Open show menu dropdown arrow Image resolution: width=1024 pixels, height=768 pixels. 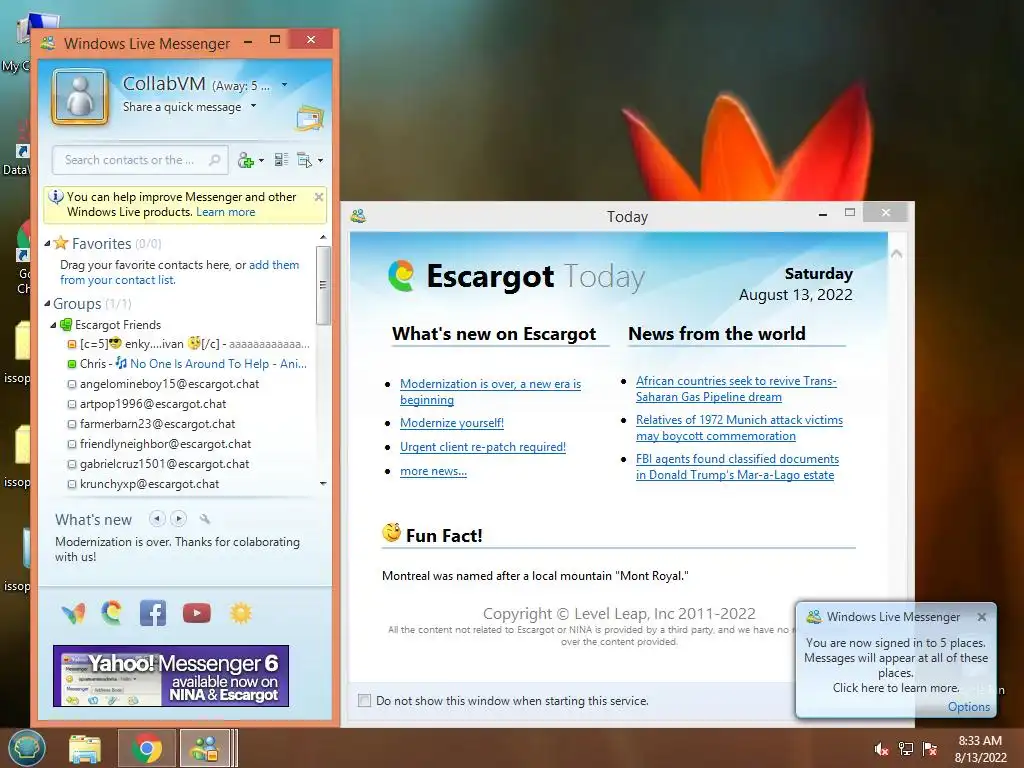[x=320, y=161]
